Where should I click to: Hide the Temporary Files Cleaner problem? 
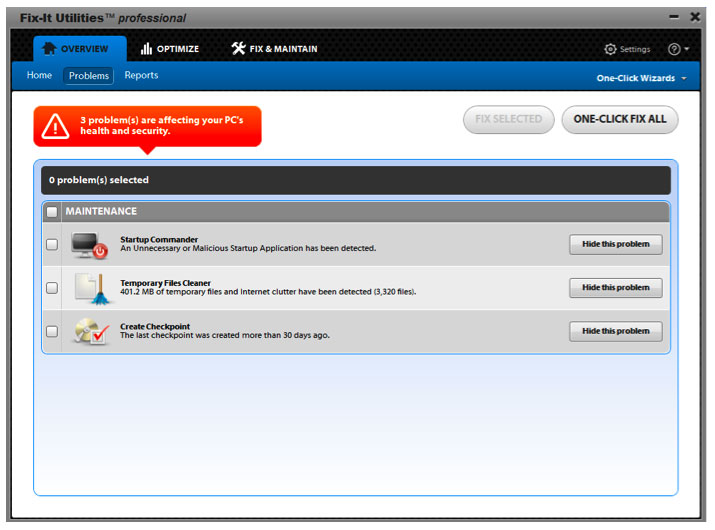coord(616,288)
